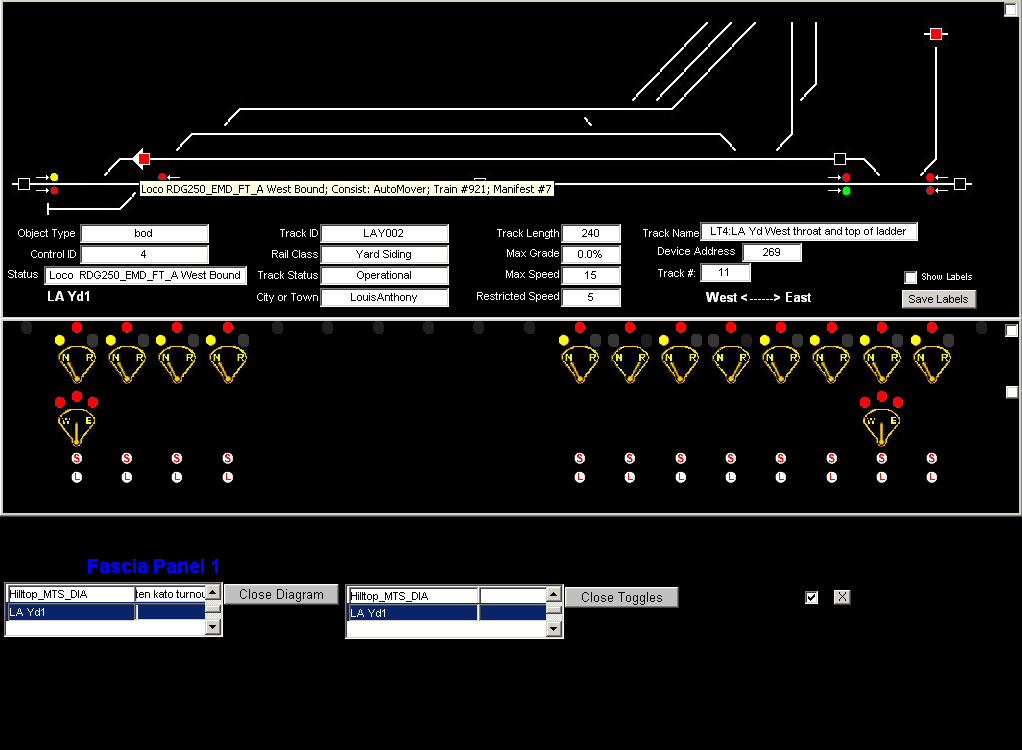Click the red block marker at top right

pyautogui.click(x=936, y=34)
